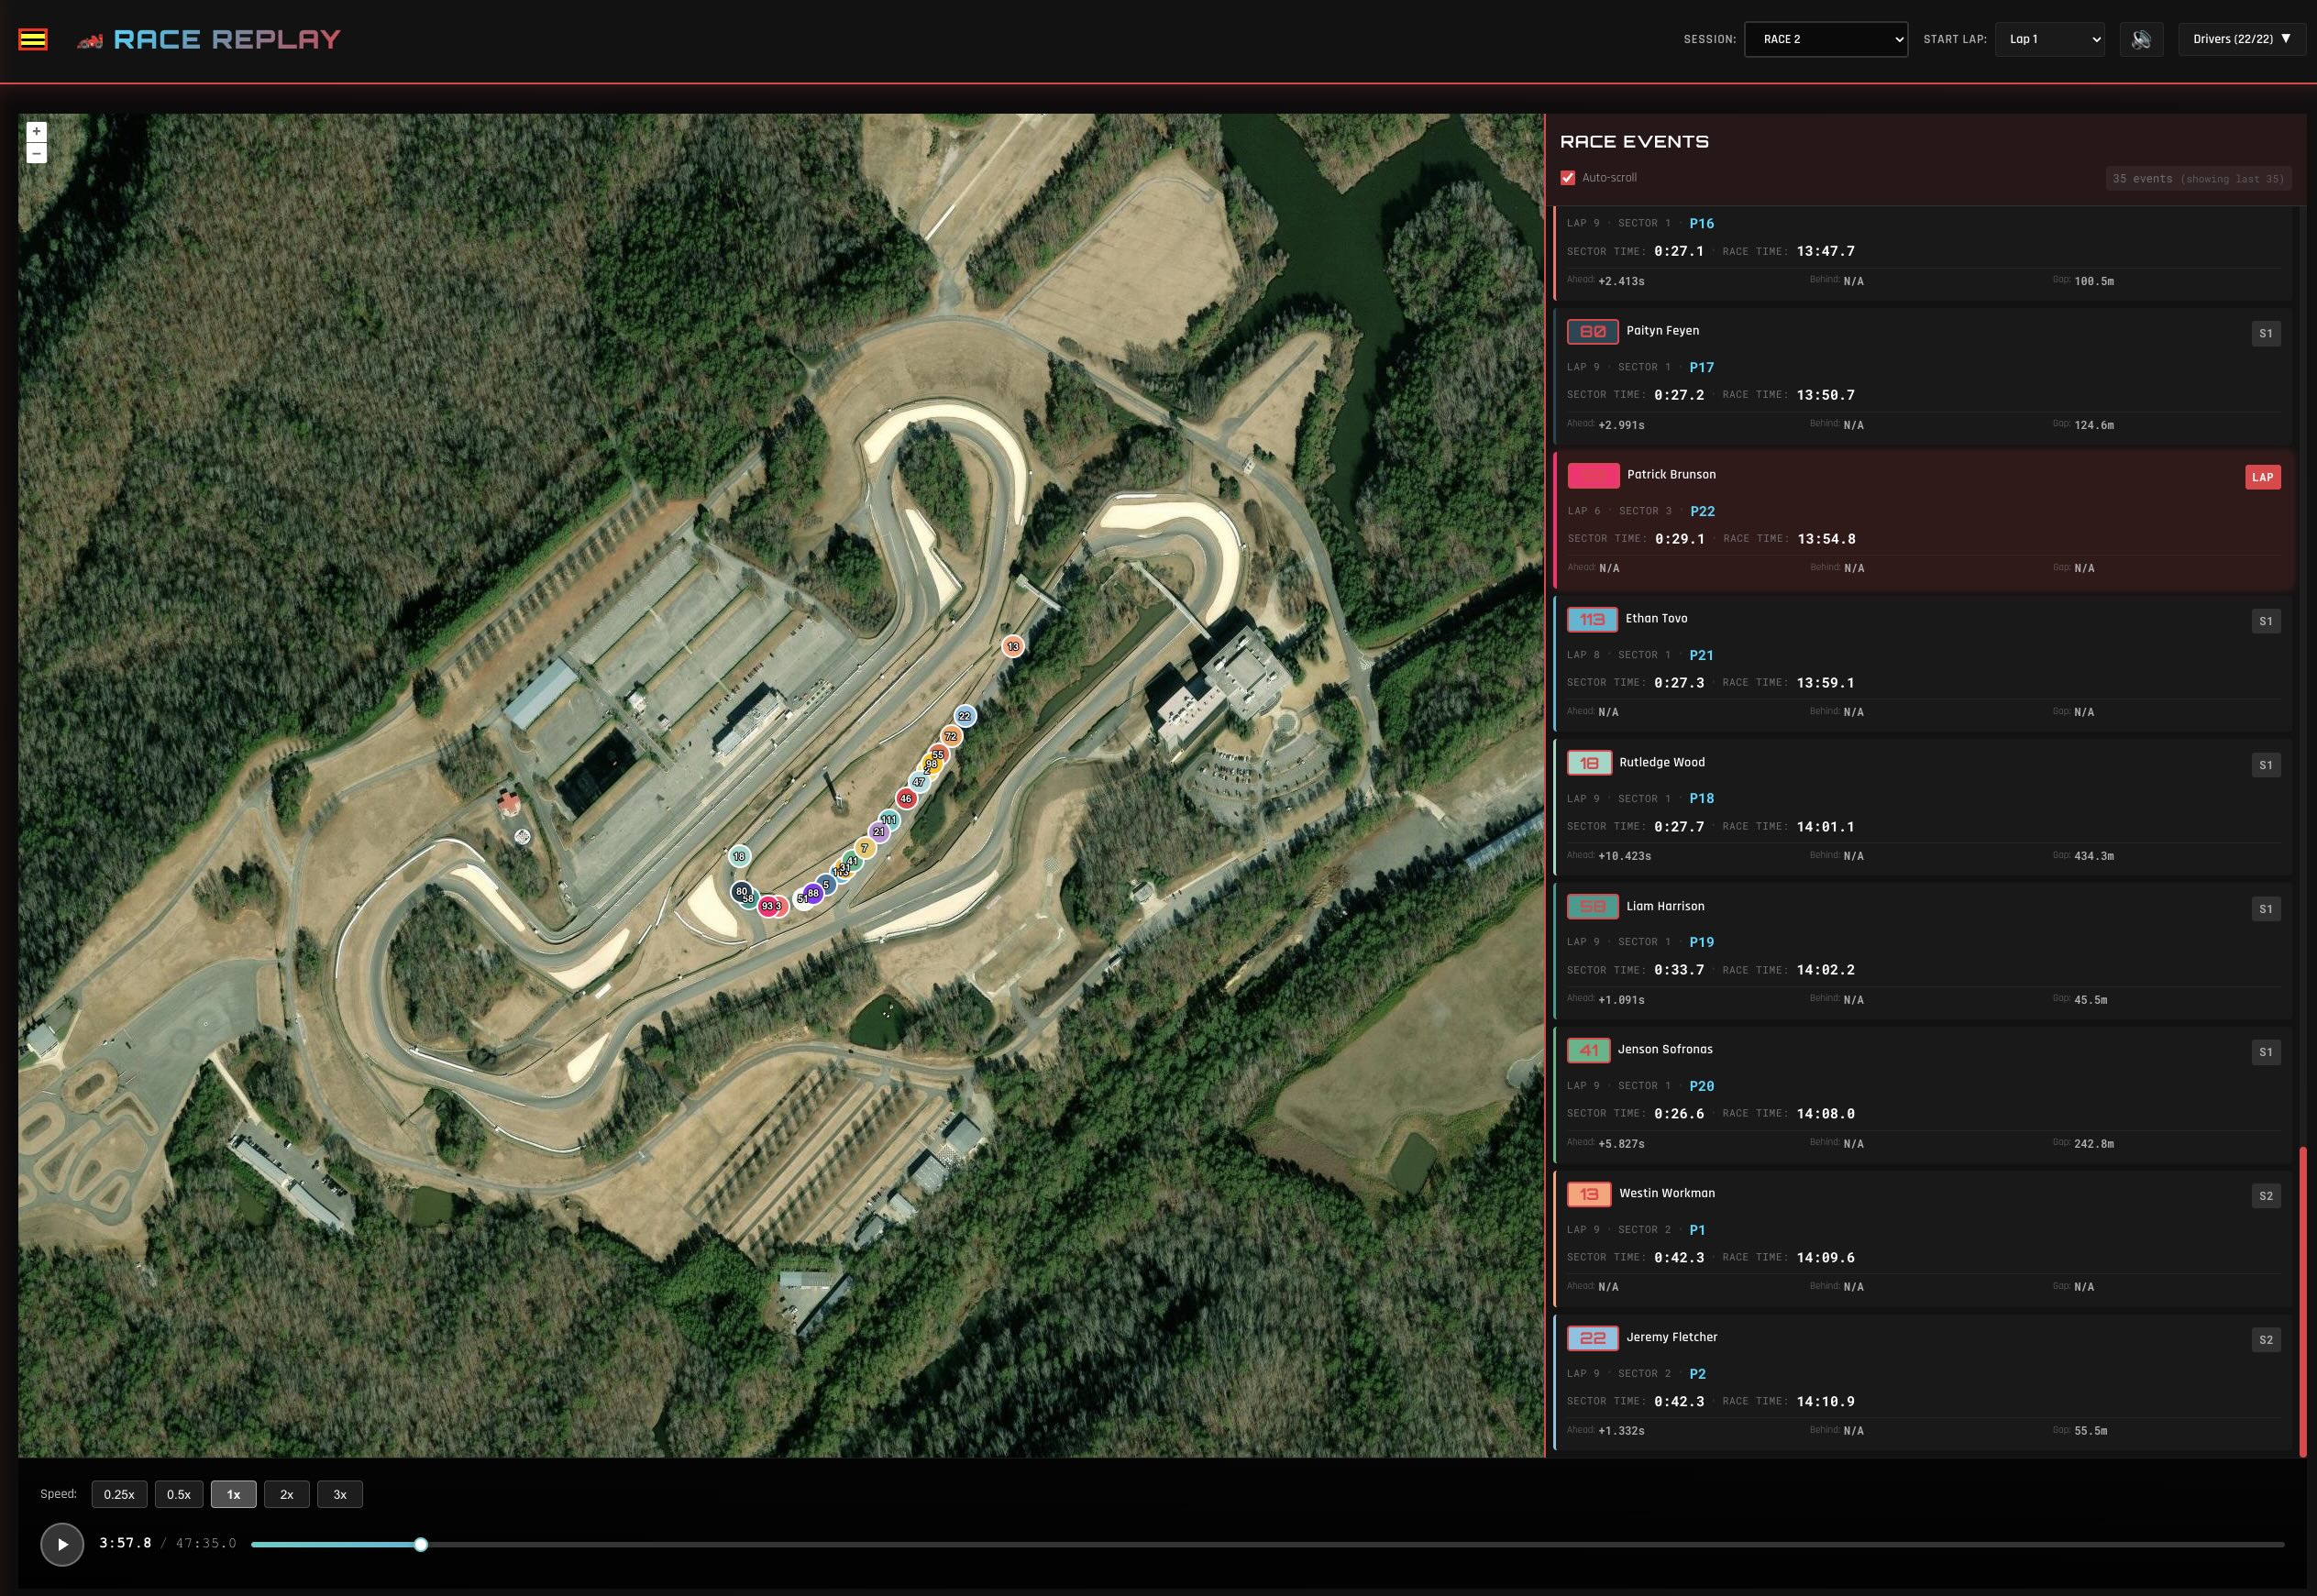Viewport: 2317px width, 1596px height.
Task: Disable the Auto-scroll checkbox
Action: pyautogui.click(x=1568, y=178)
